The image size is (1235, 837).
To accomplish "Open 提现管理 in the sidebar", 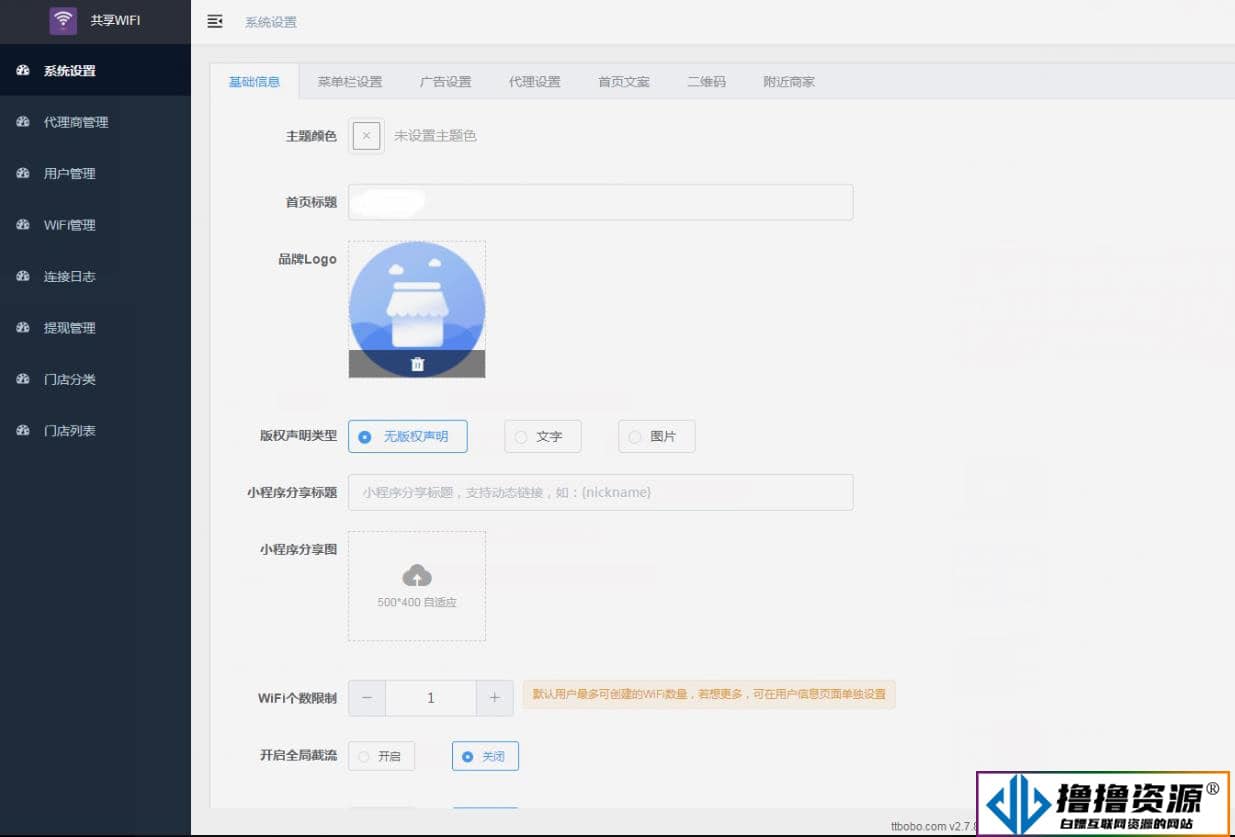I will click(x=95, y=328).
